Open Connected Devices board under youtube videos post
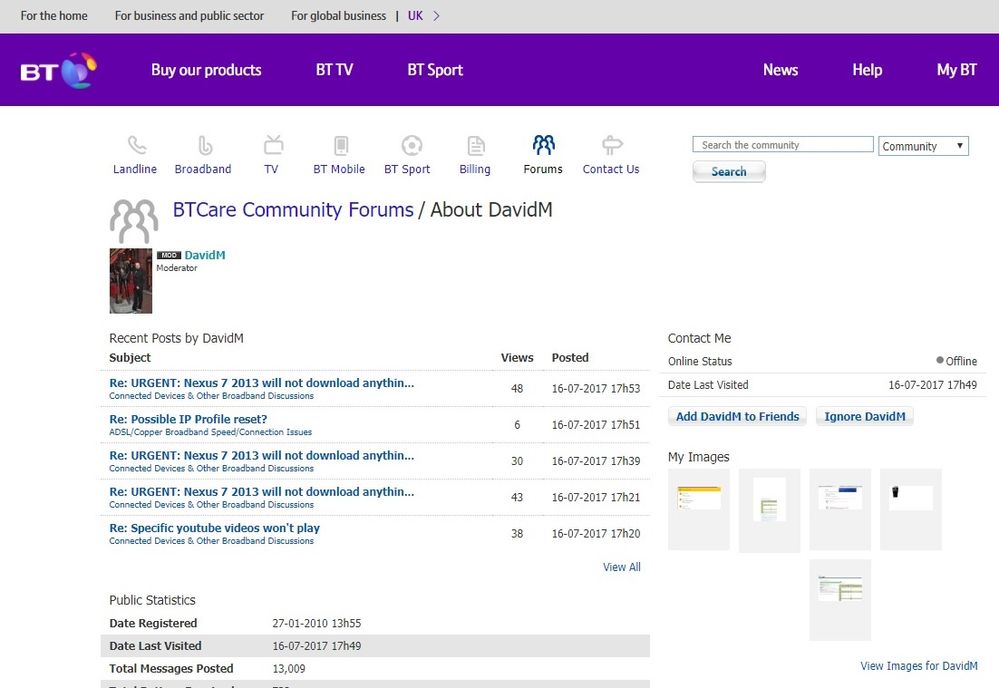 tap(211, 541)
